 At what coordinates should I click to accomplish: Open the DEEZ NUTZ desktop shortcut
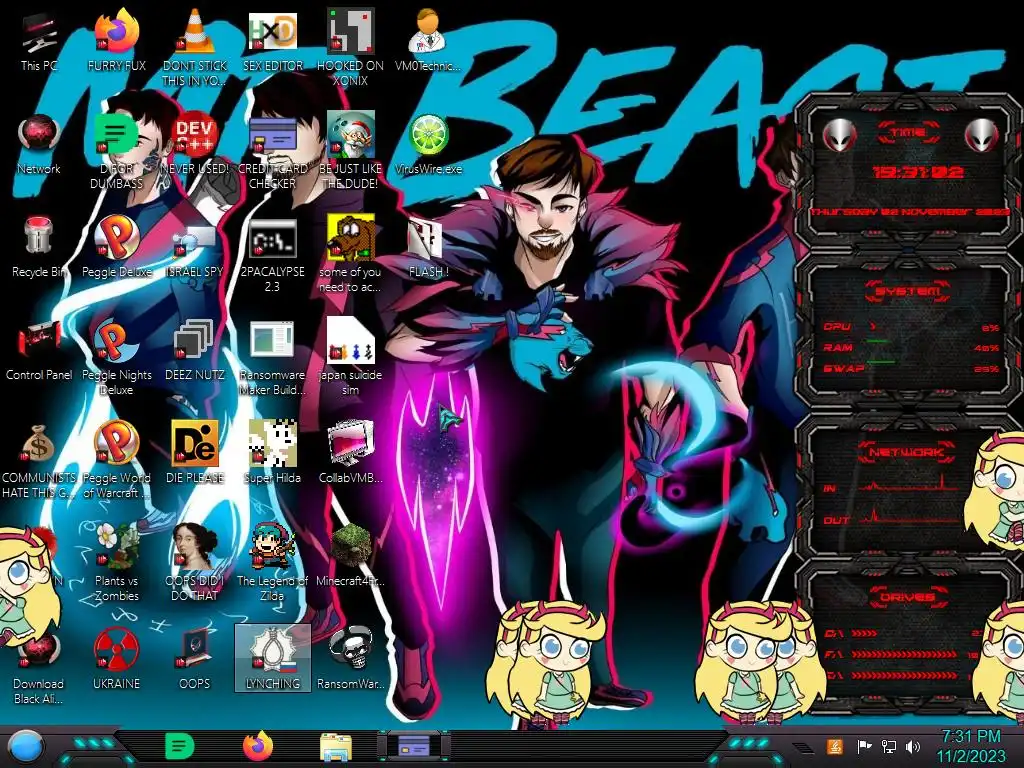point(195,350)
